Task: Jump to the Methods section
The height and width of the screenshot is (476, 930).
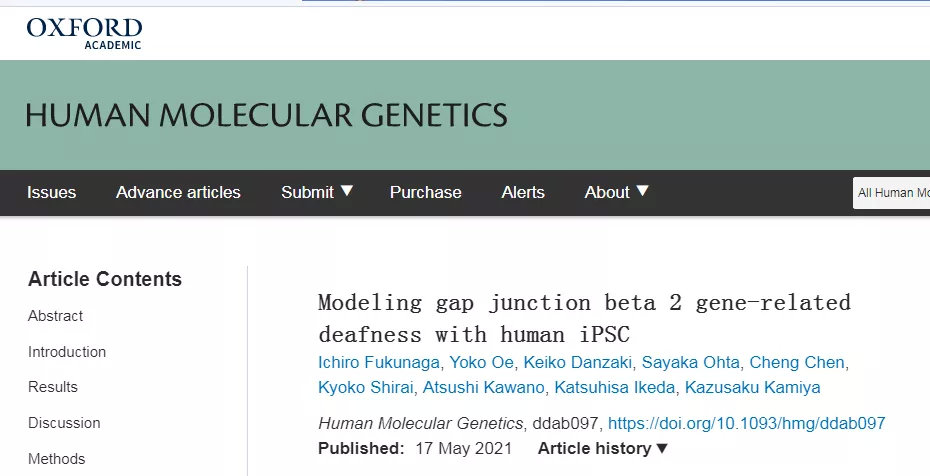Action: pyautogui.click(x=57, y=459)
